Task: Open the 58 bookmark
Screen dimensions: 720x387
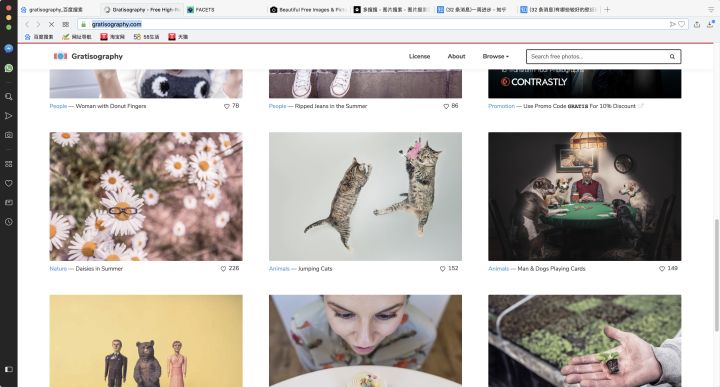Action: [x=146, y=37]
